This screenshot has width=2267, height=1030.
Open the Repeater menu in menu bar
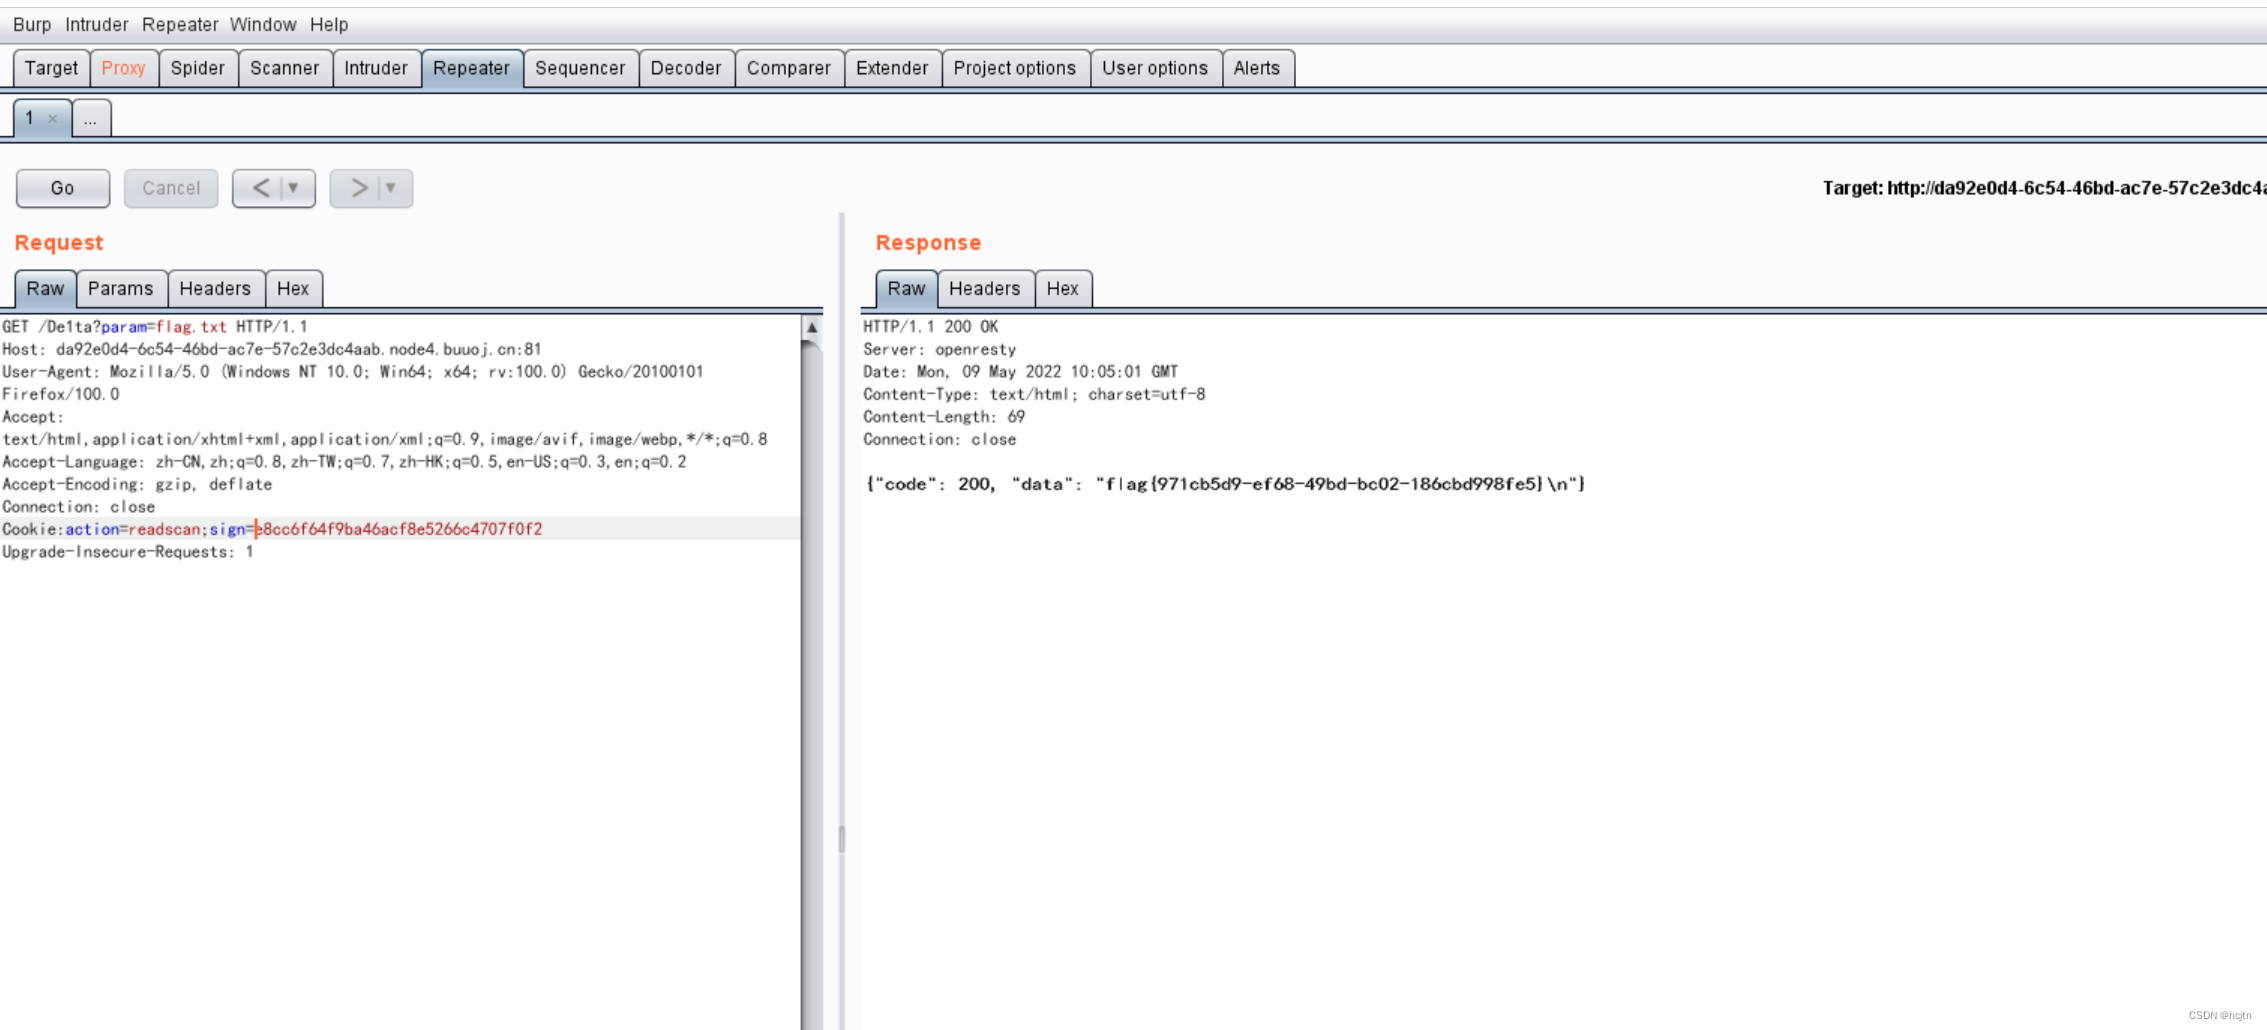coord(180,24)
